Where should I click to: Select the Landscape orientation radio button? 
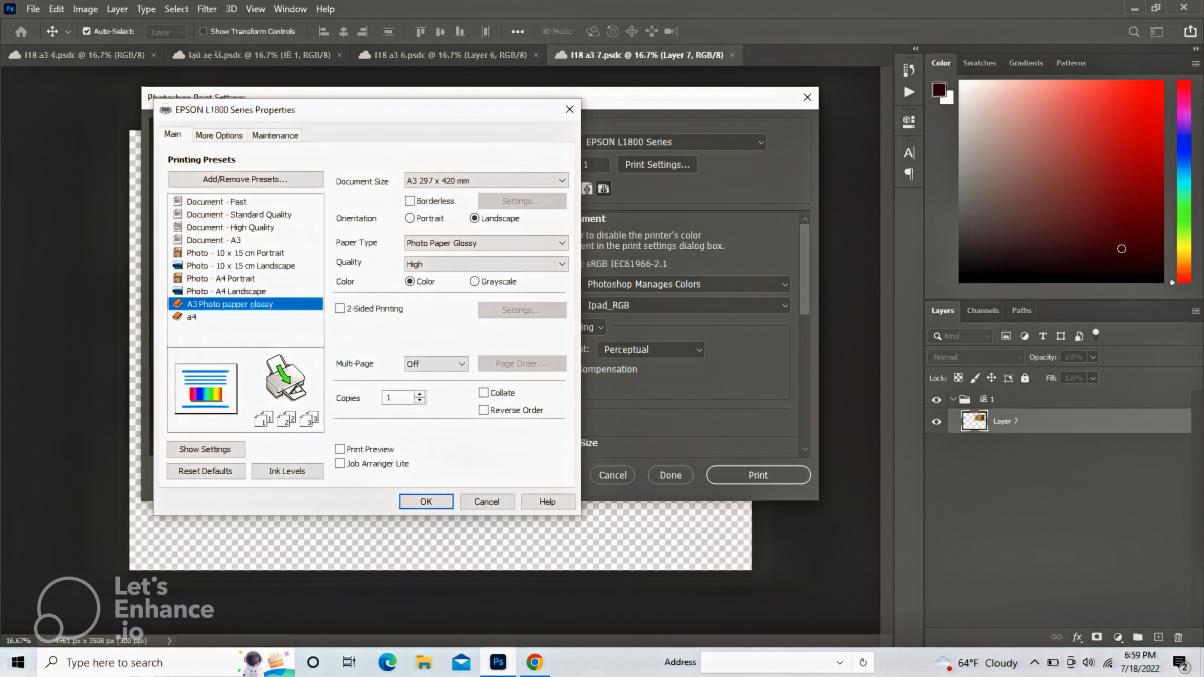[x=474, y=218]
